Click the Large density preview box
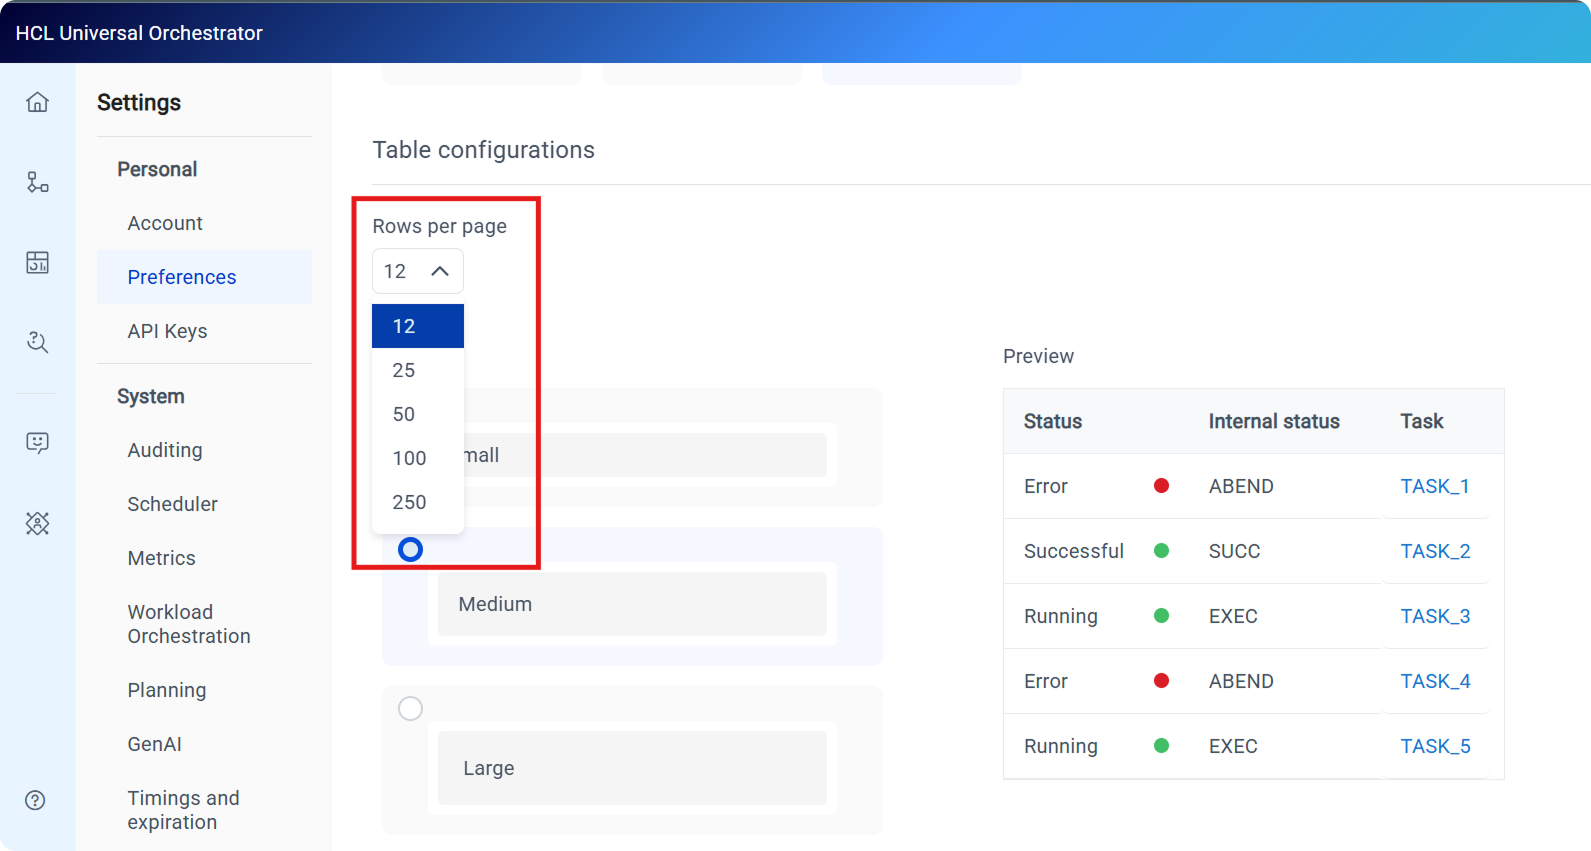This screenshot has width=1591, height=851. (632, 768)
